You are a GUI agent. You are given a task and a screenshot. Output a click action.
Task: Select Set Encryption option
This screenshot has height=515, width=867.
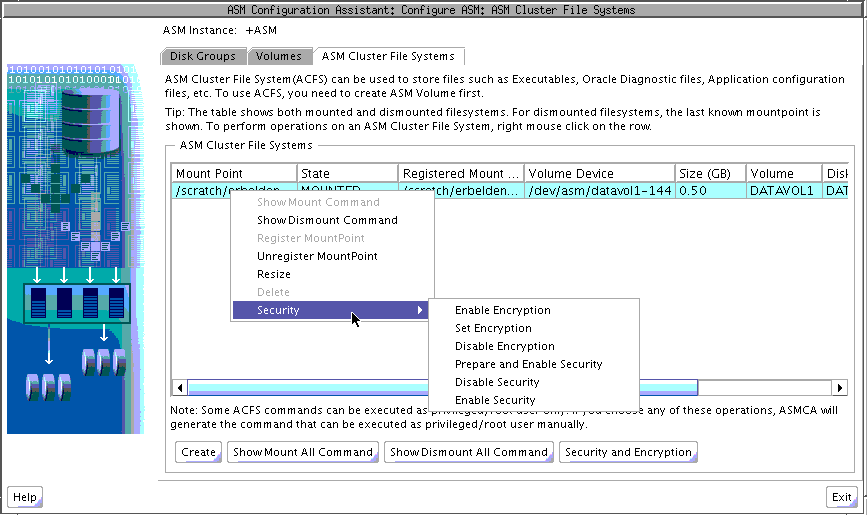click(493, 328)
